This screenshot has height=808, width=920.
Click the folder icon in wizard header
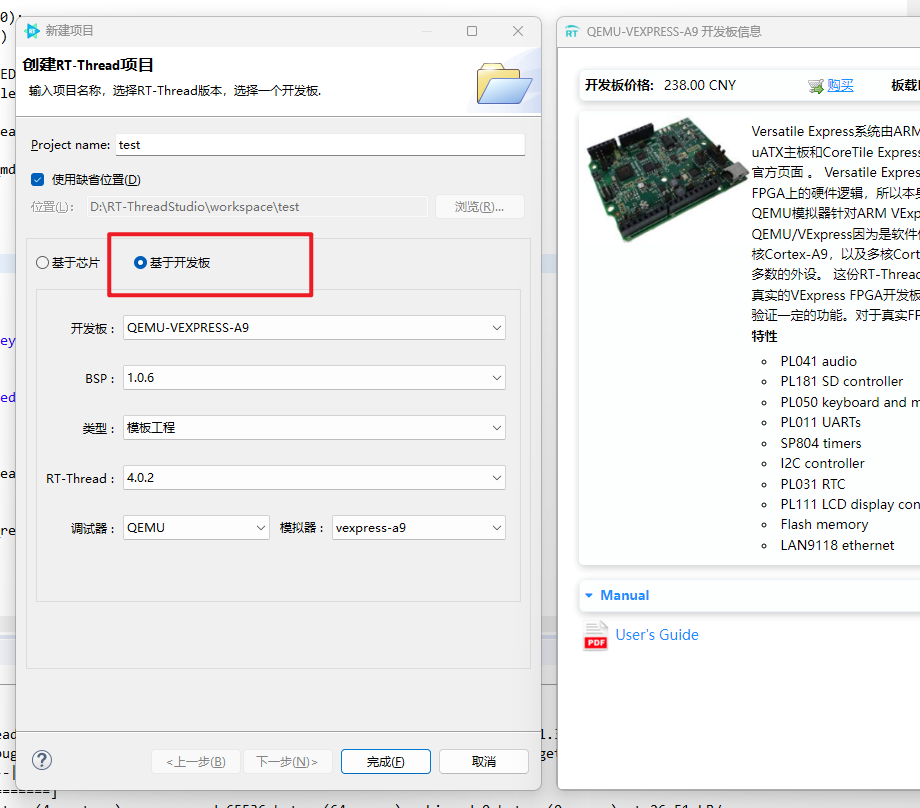505,83
